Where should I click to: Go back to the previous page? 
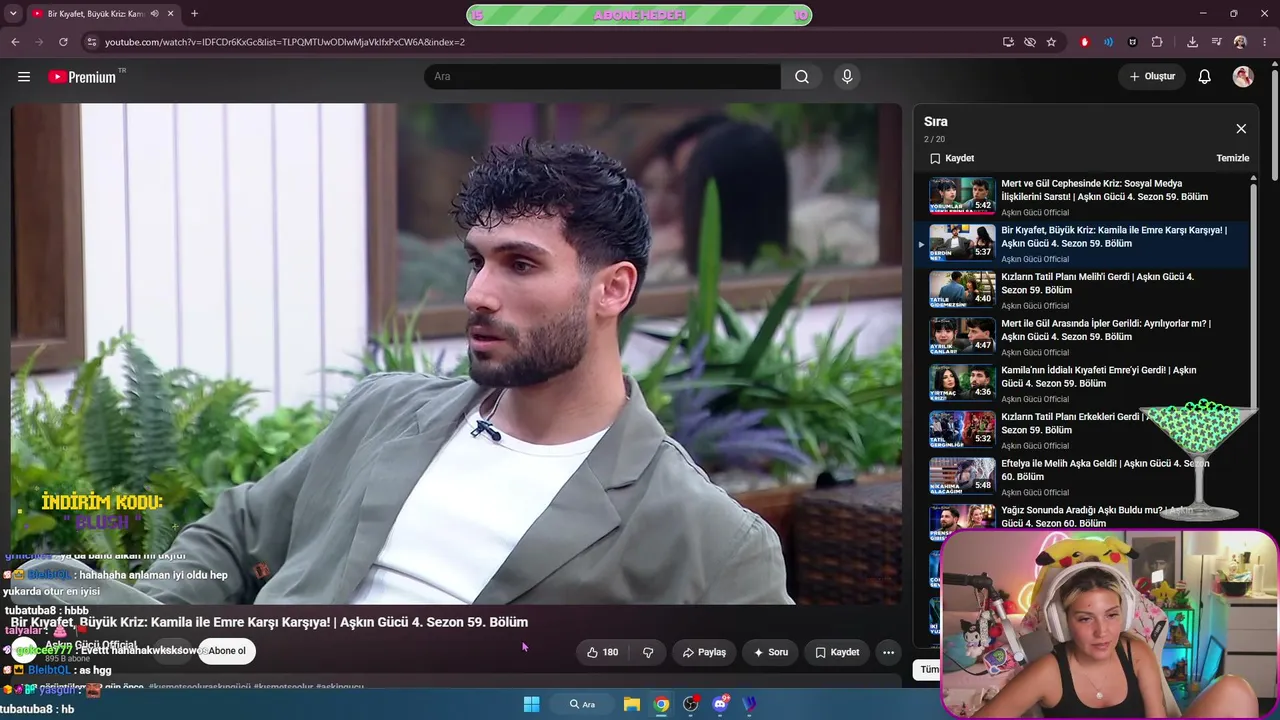[x=15, y=42]
